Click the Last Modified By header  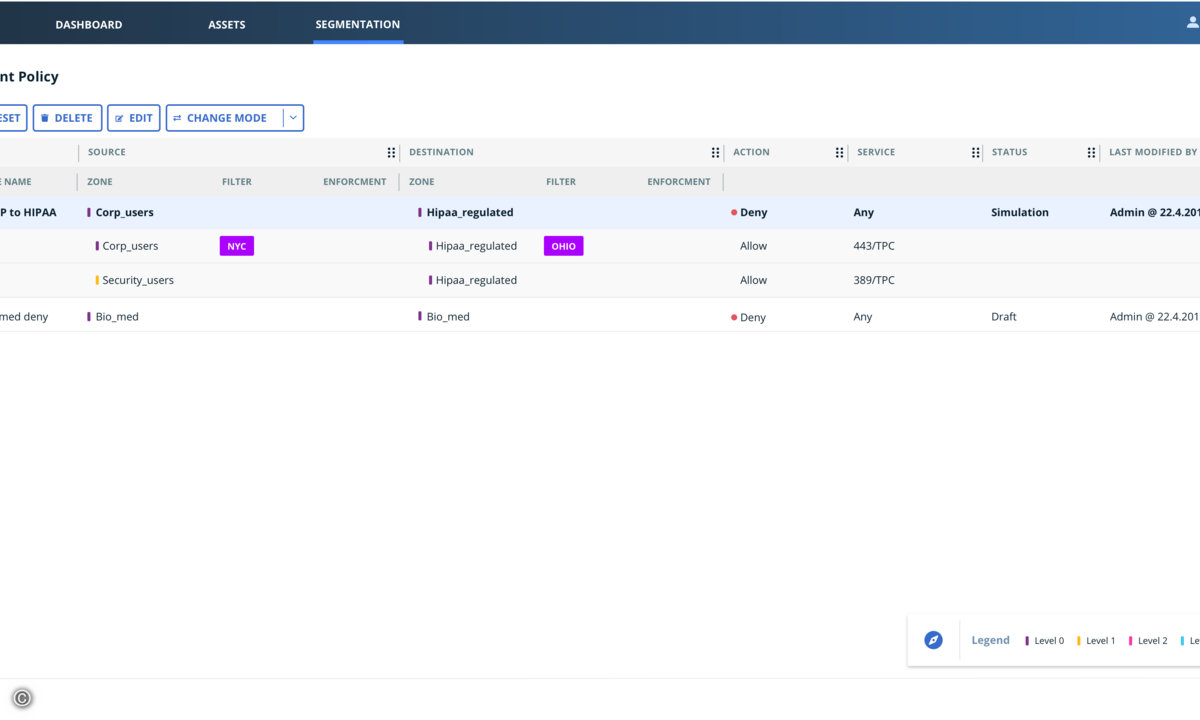(1153, 152)
